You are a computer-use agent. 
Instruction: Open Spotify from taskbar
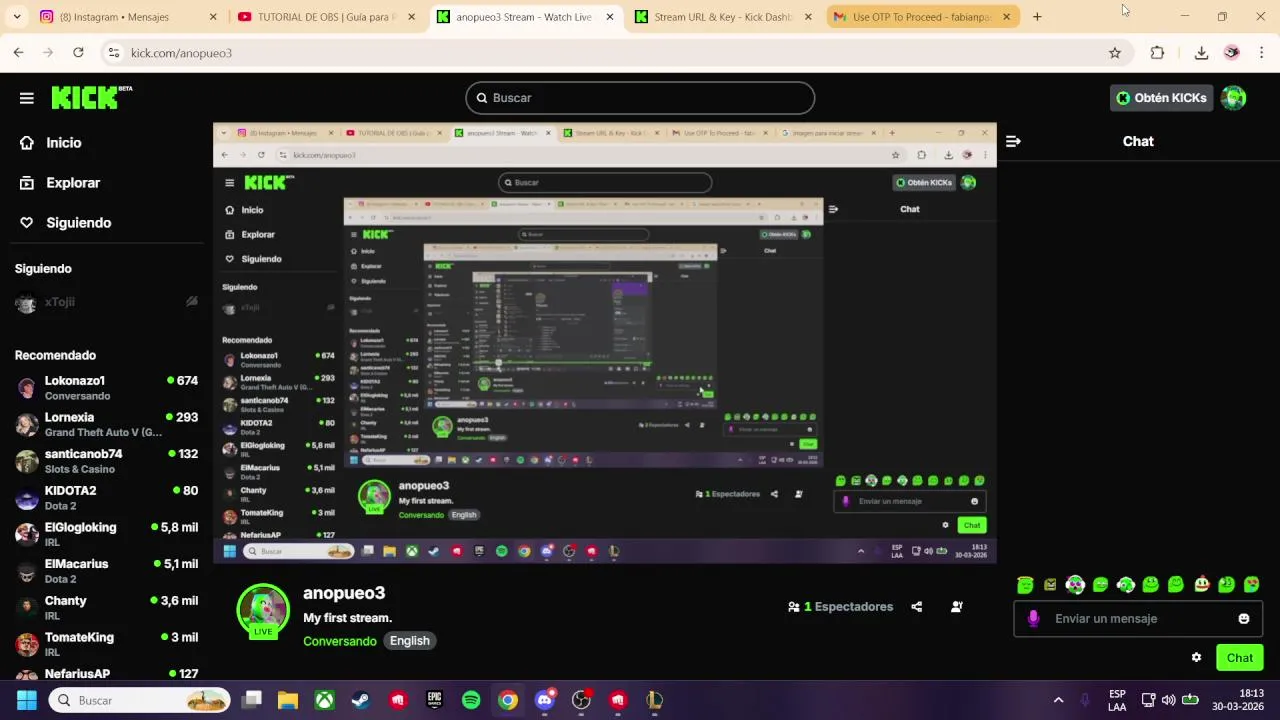pyautogui.click(x=471, y=700)
